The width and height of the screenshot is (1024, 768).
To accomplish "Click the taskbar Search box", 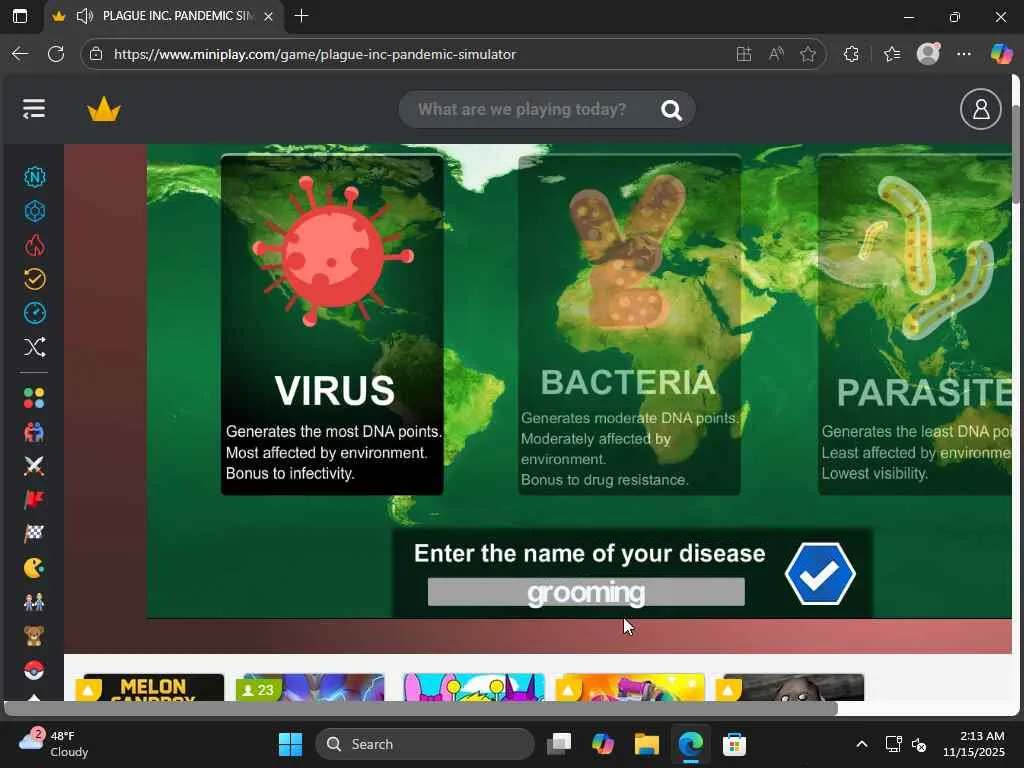I will pyautogui.click(x=425, y=744).
